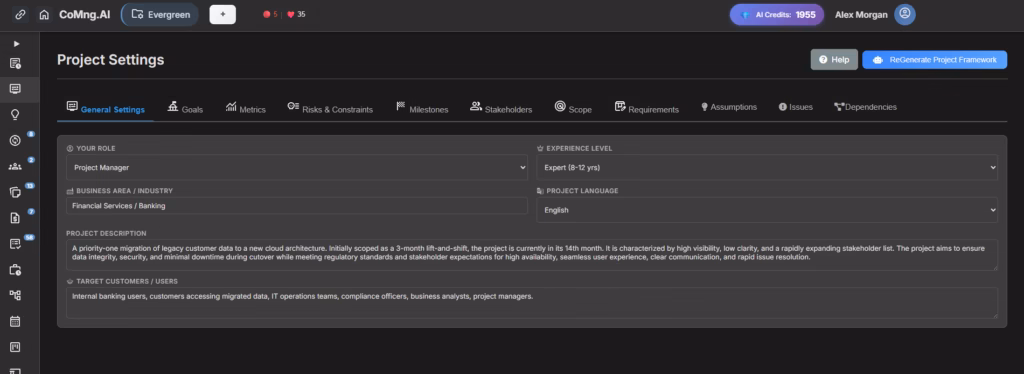
Task: Select the General Settings tab
Action: click(106, 108)
